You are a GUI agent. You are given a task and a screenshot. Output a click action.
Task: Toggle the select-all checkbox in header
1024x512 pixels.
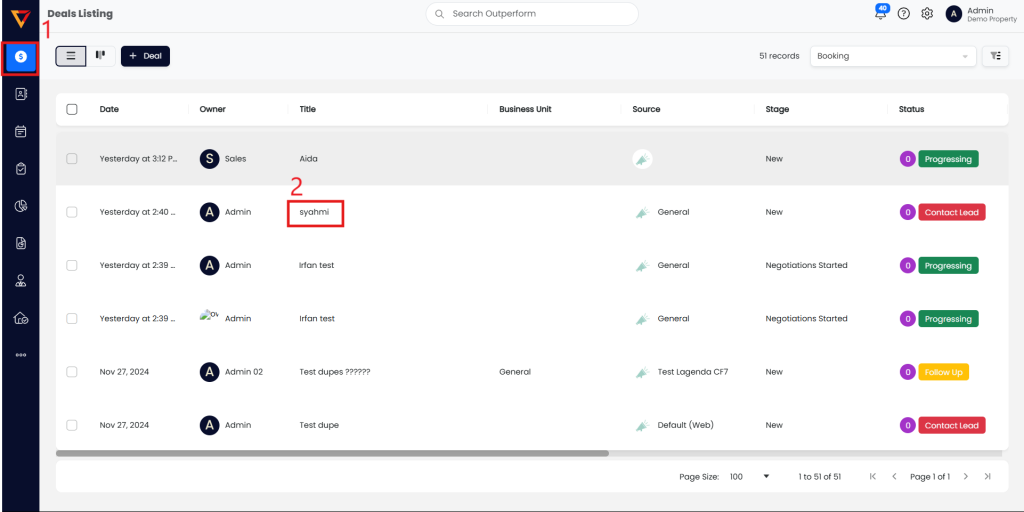72,109
